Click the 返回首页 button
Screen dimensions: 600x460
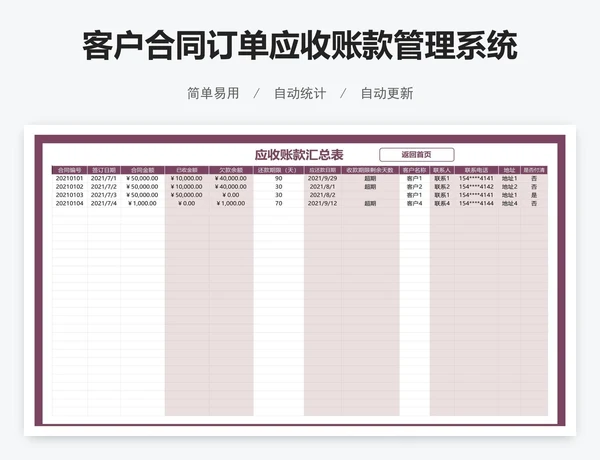point(417,155)
